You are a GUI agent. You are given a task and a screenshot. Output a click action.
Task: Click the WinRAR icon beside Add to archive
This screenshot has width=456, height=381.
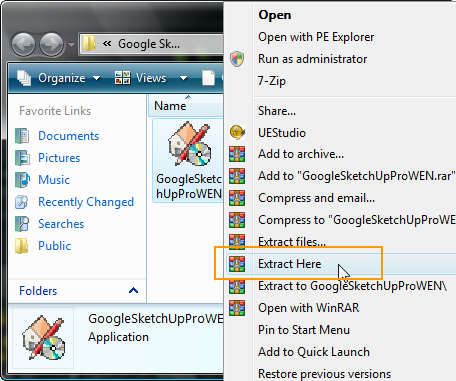237,154
